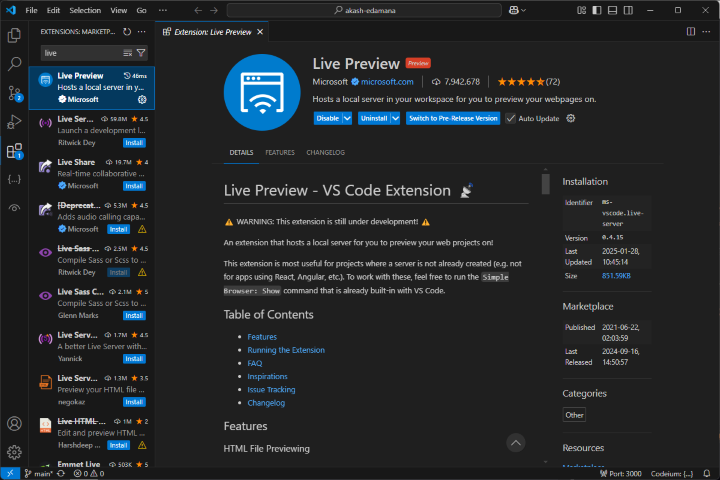Open the title bar more menus ellipsis
This screenshot has width=720, height=480.
click(163, 10)
